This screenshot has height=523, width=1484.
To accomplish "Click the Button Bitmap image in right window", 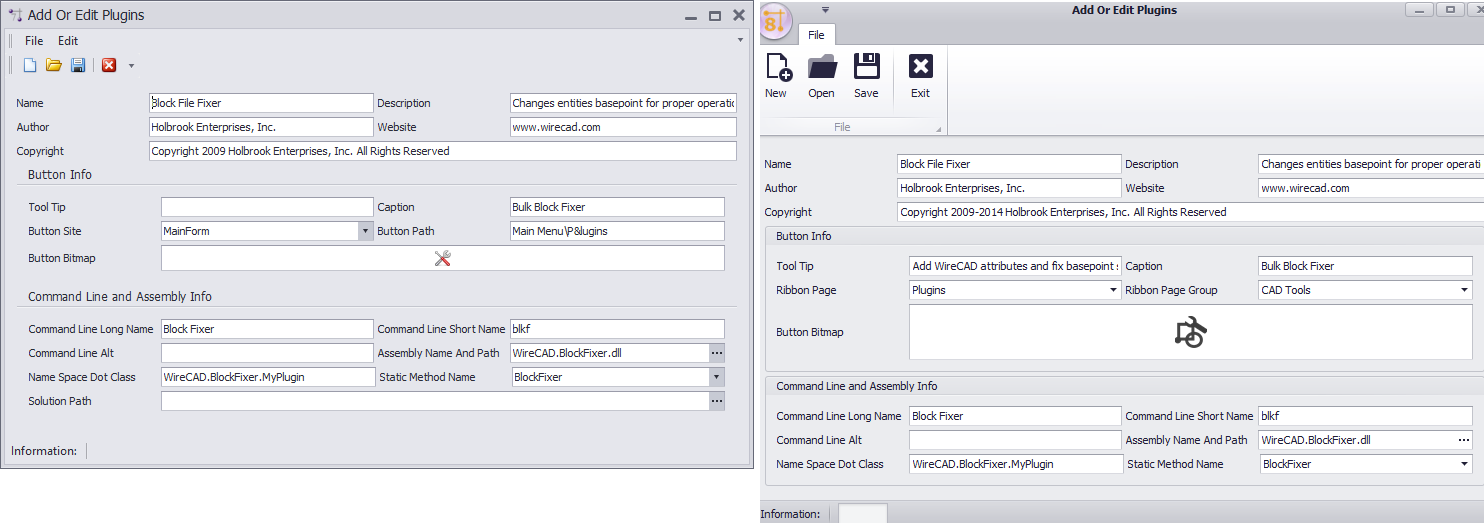I will click(1191, 332).
